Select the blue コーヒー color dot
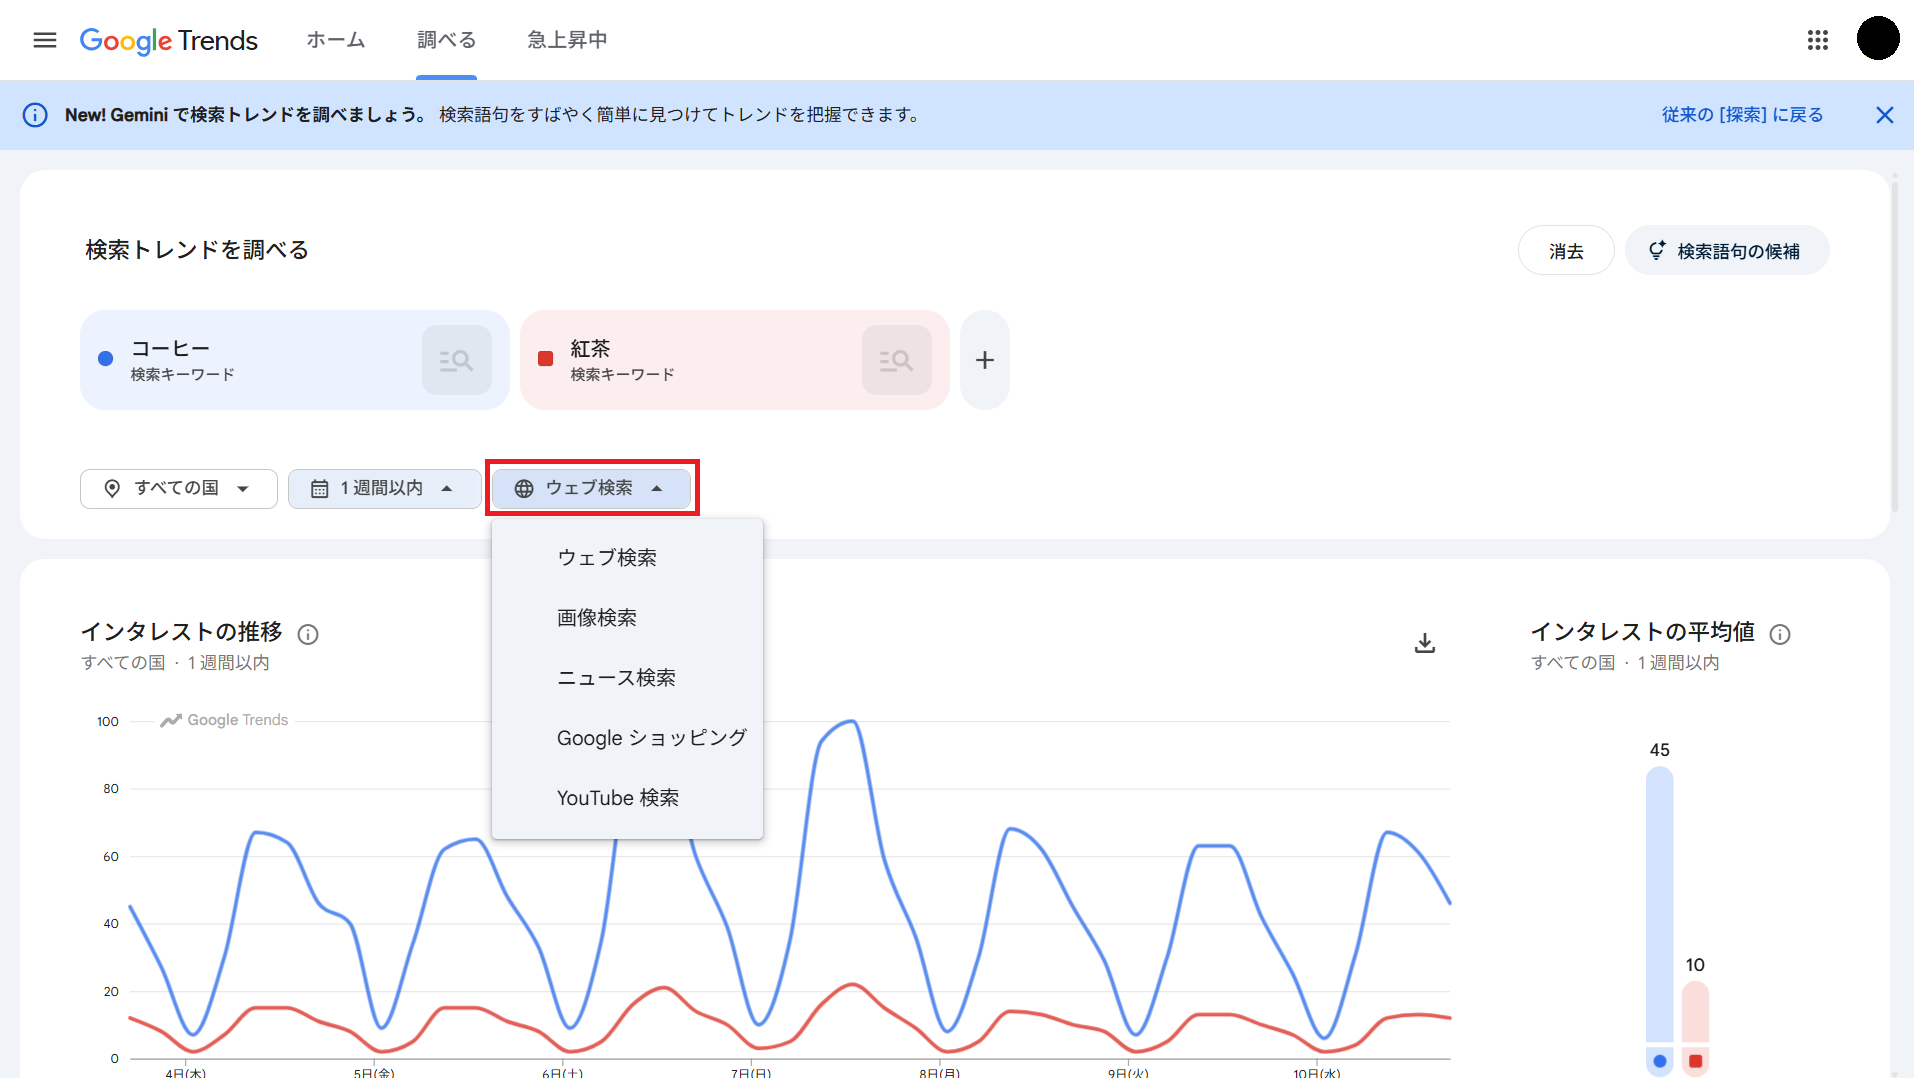 pos(105,359)
